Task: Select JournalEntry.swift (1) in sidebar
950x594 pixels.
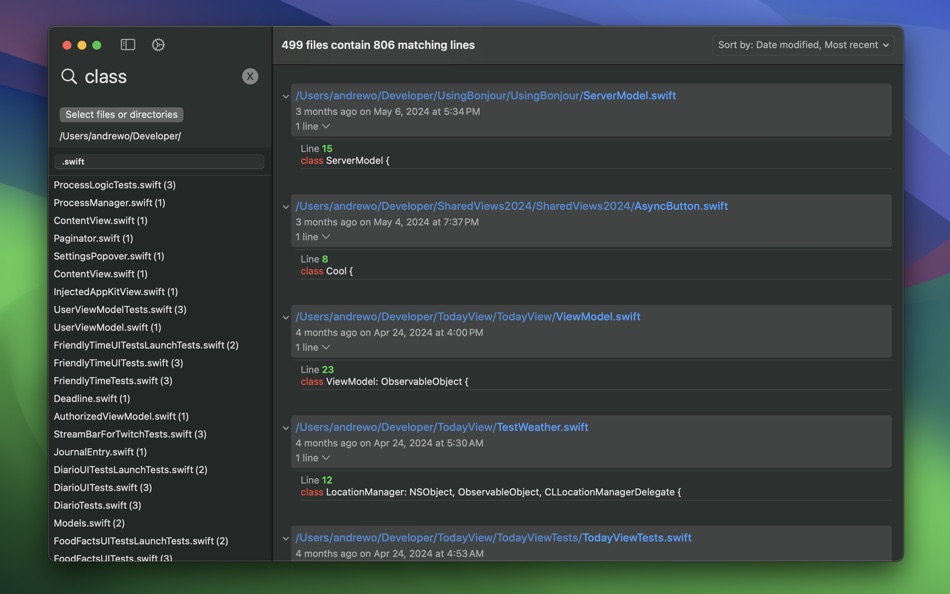Action: (100, 452)
